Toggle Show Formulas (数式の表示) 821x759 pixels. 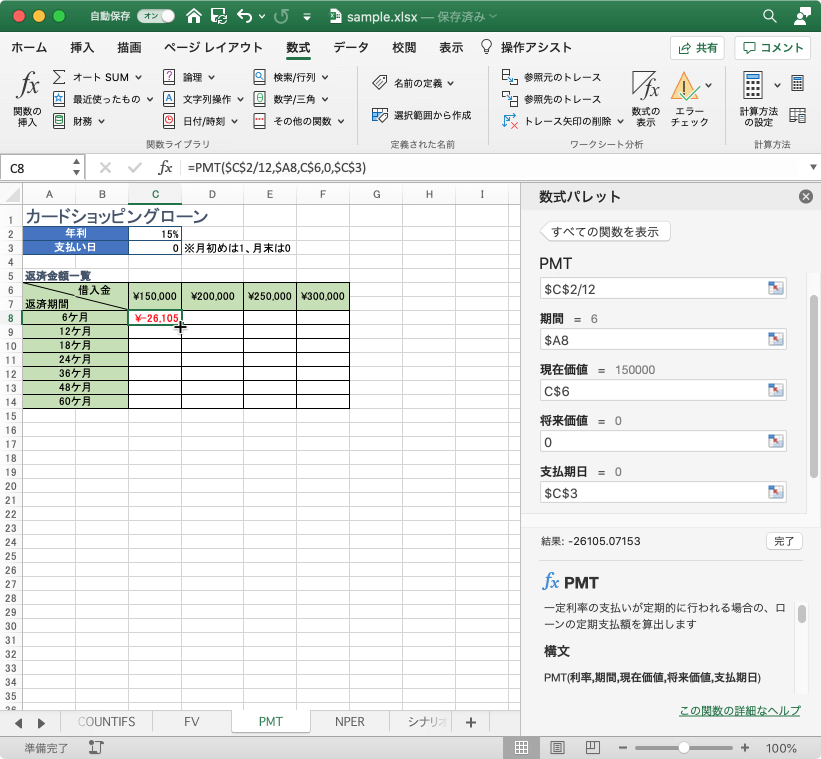coord(646,99)
